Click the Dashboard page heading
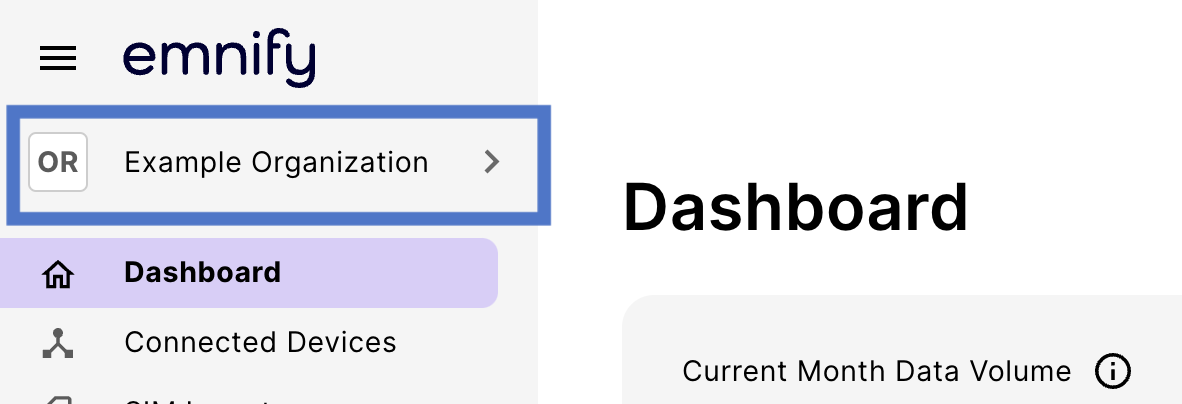Image resolution: width=1182 pixels, height=404 pixels. [x=796, y=208]
